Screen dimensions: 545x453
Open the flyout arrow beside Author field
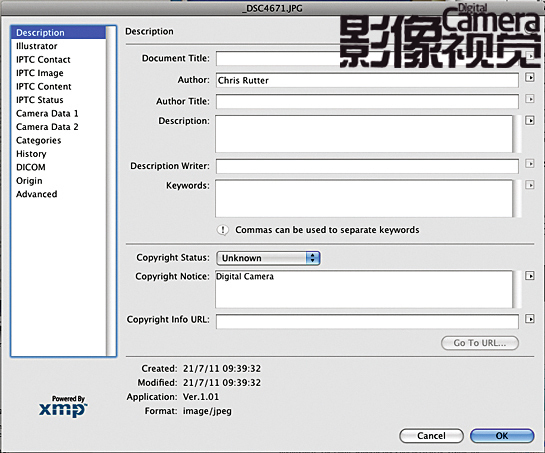coord(529,78)
